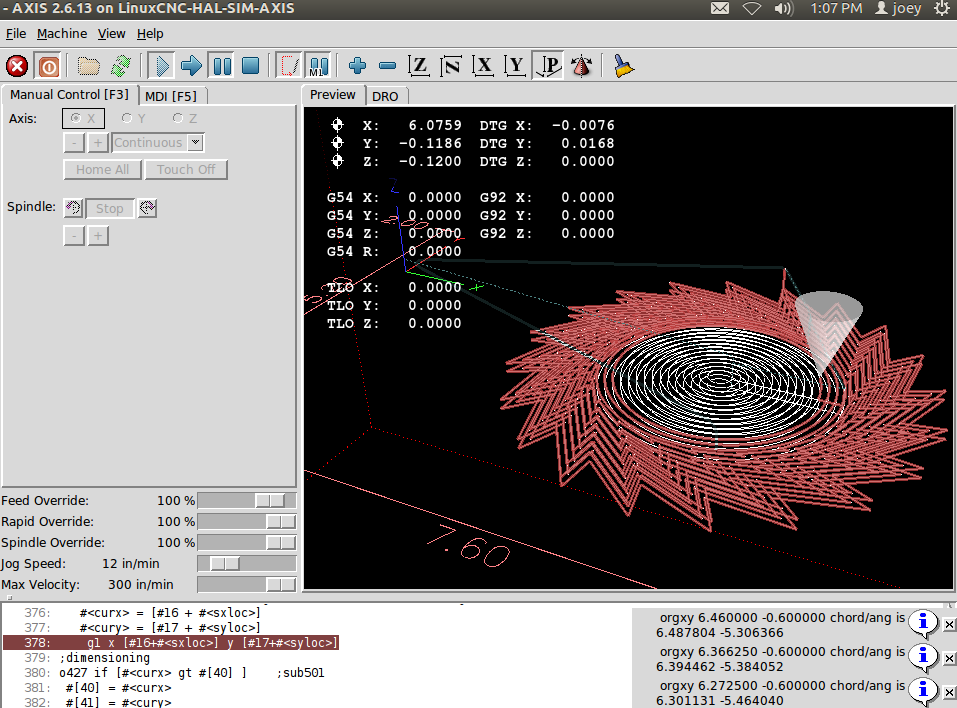This screenshot has height=708, width=957.
Task: Pause the running program
Action: 222,67
